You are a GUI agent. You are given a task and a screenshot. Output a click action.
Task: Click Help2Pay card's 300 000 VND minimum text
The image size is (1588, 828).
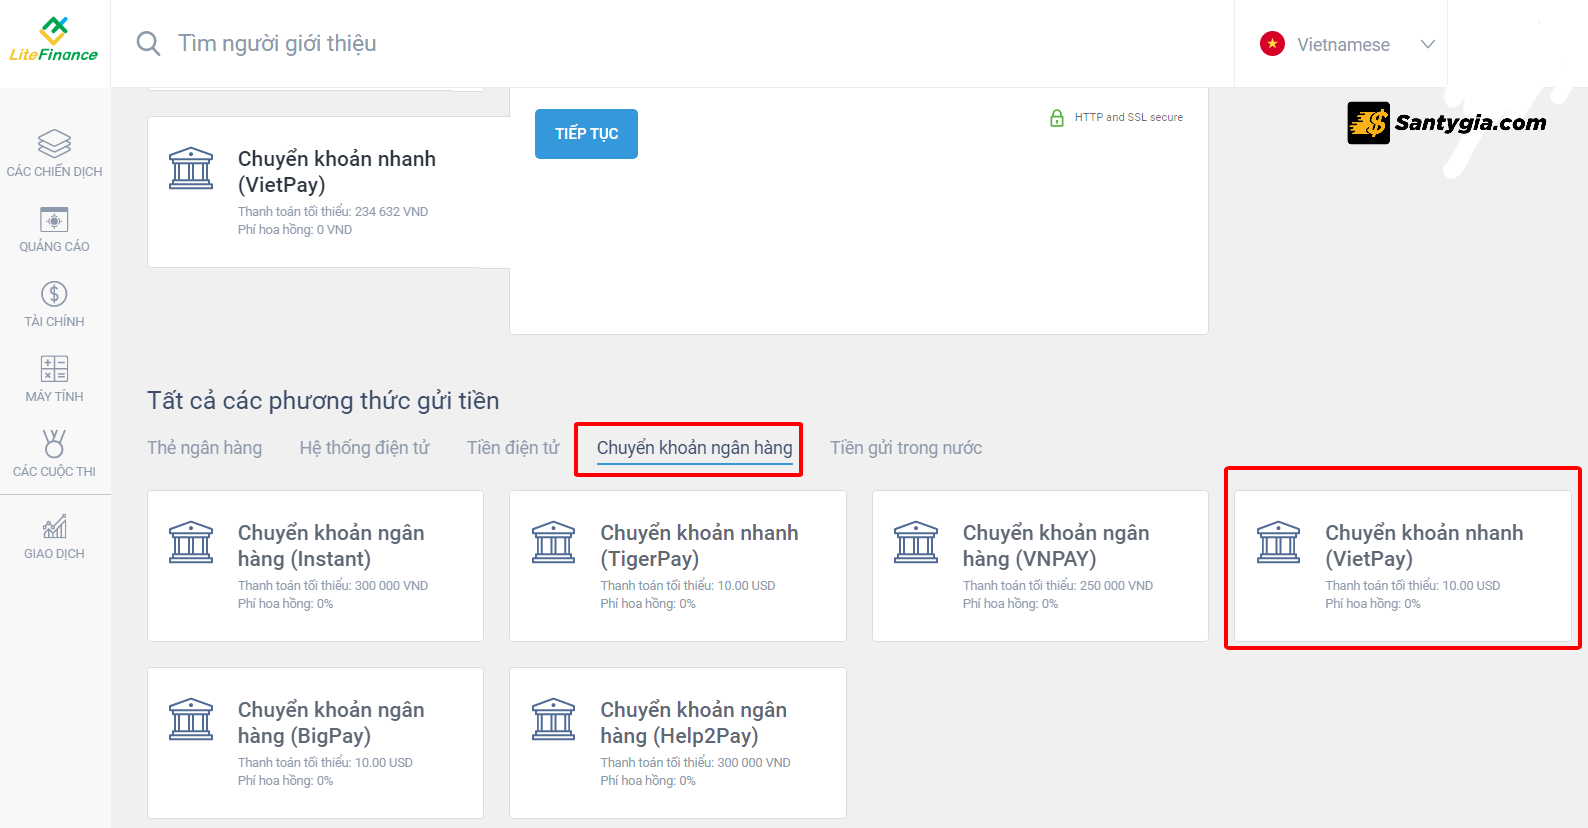tap(695, 763)
